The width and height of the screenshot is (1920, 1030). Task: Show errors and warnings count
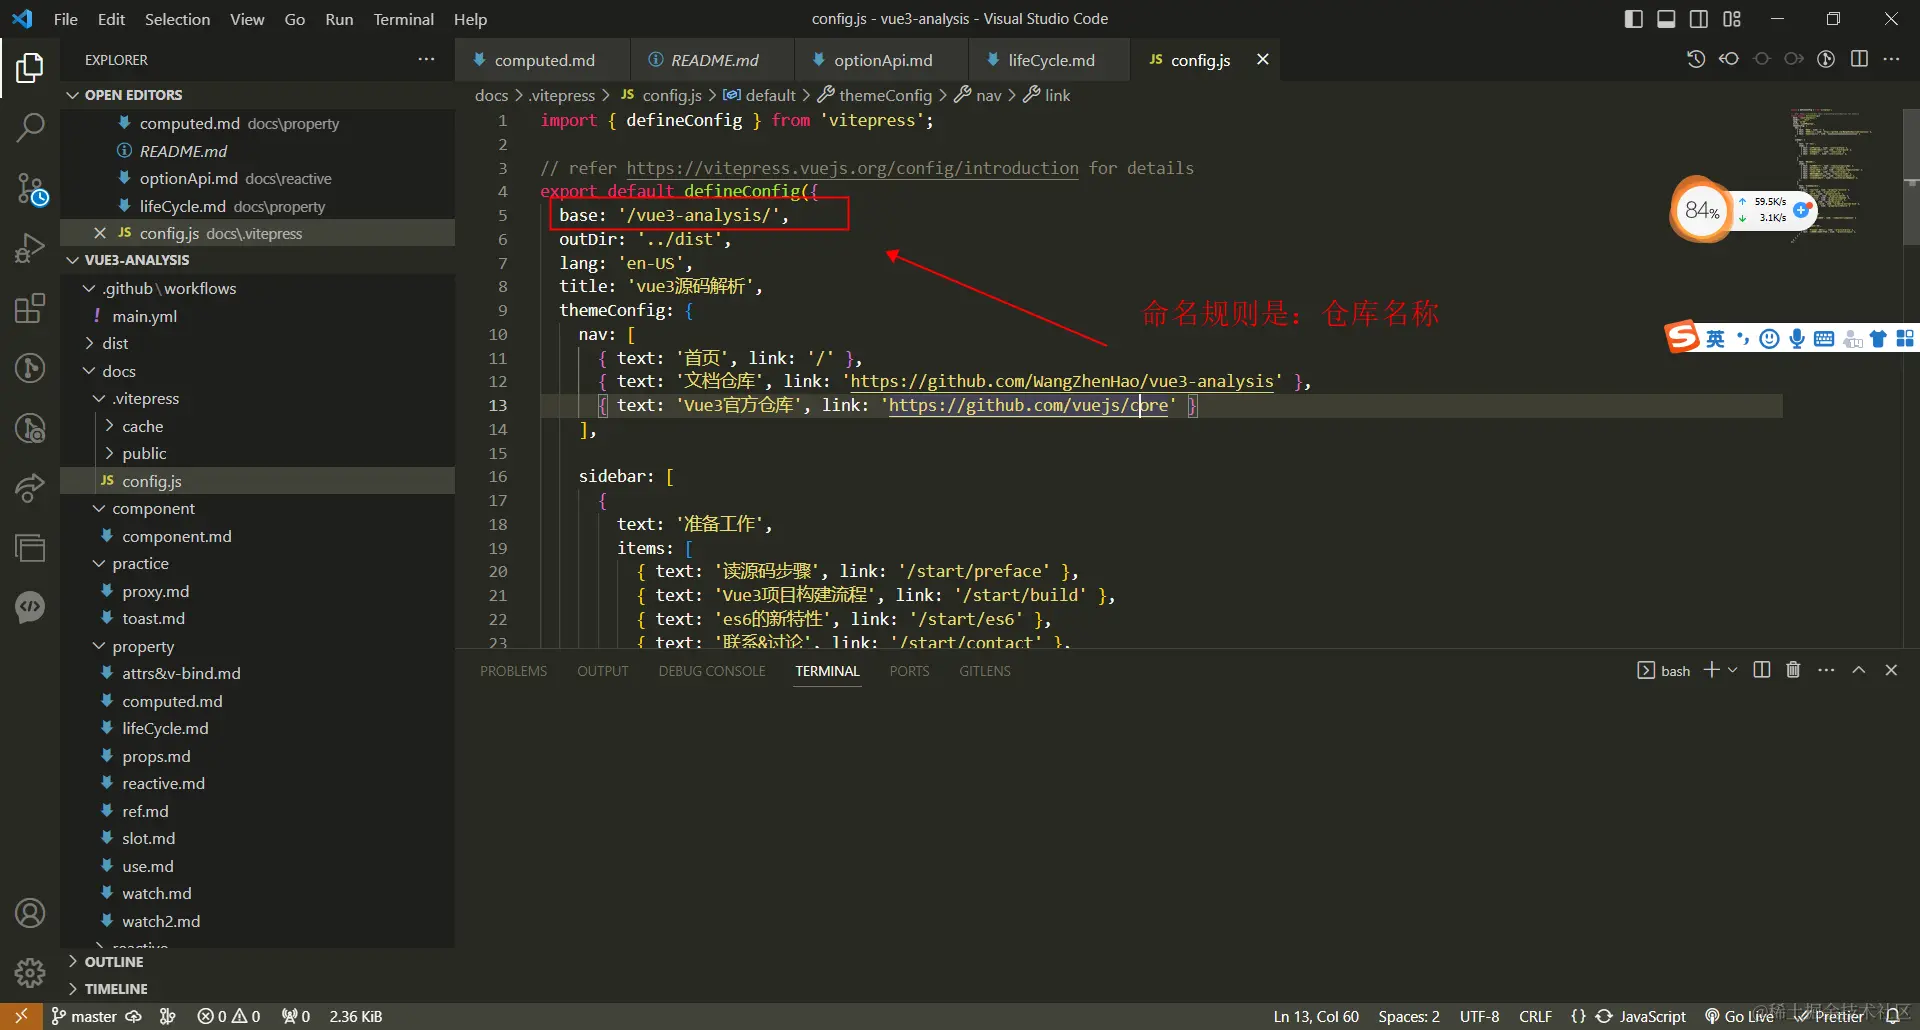(x=229, y=1016)
